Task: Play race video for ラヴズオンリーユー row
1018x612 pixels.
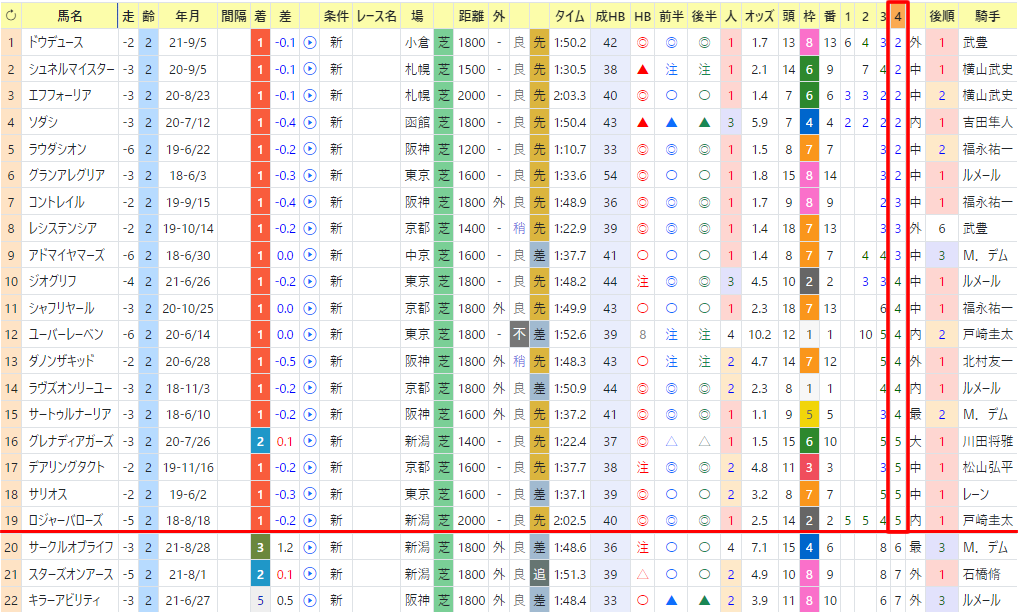Action: tap(310, 388)
